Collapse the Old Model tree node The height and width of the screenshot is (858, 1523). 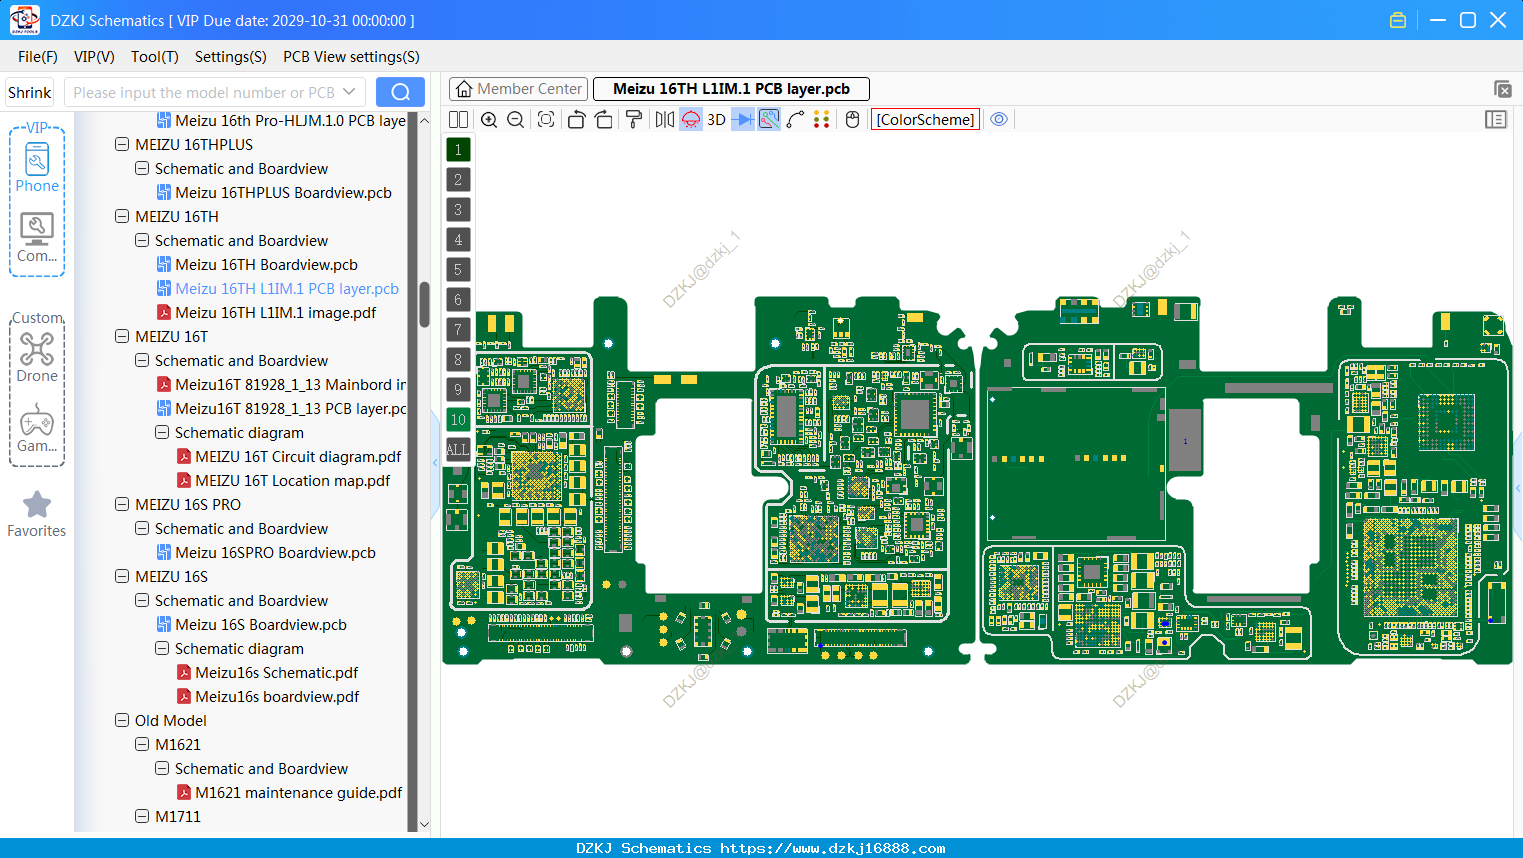coord(122,720)
